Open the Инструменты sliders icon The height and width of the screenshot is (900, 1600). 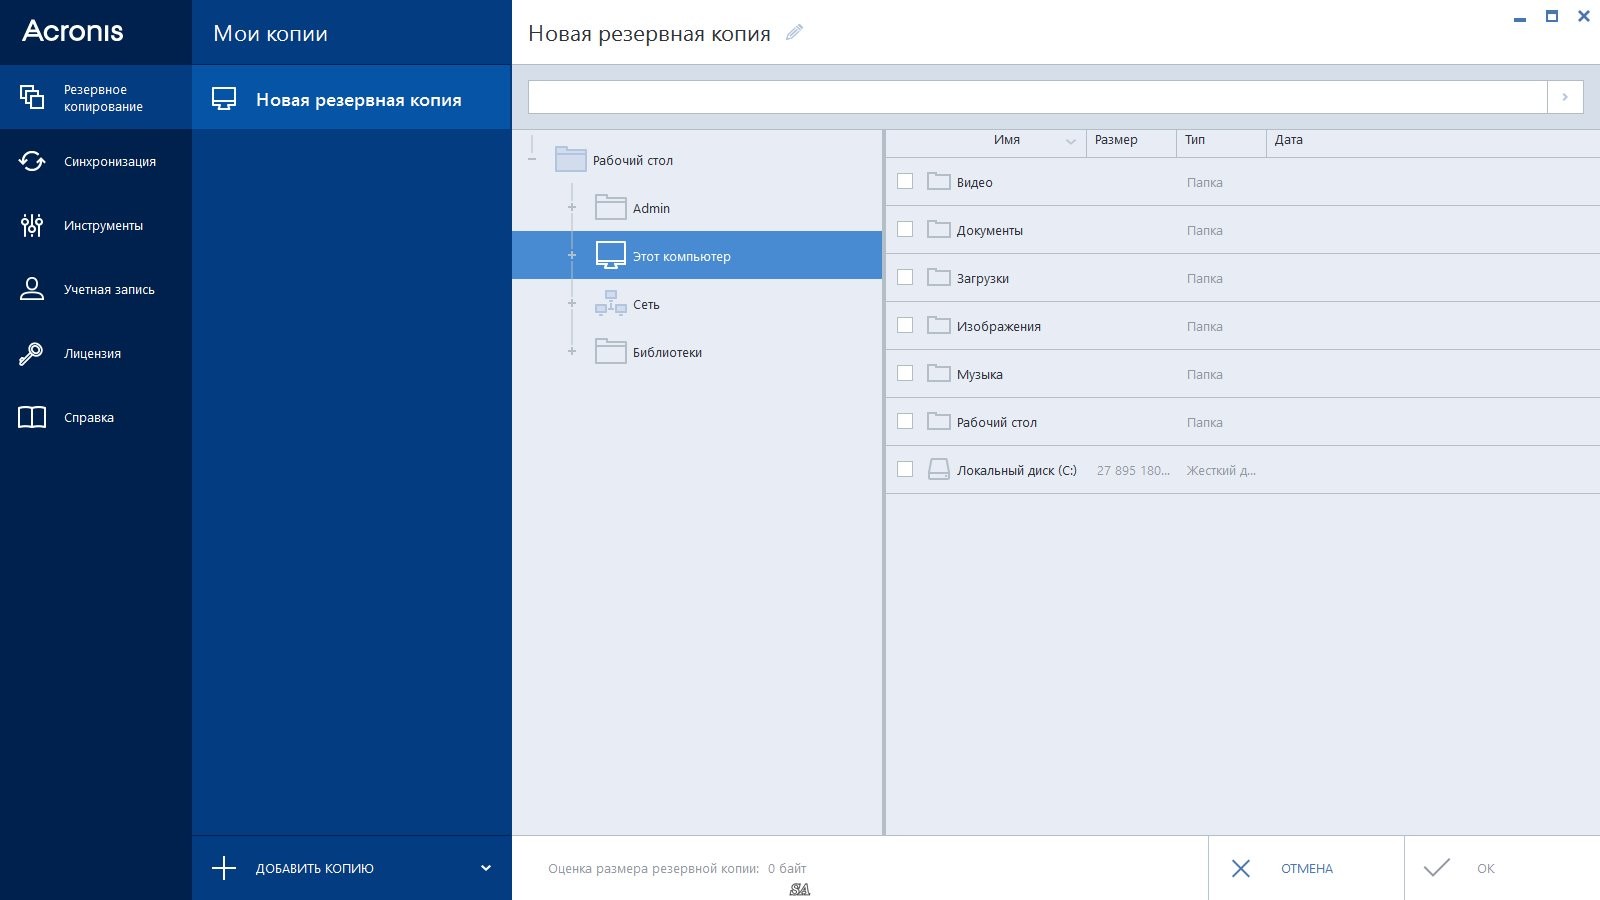tap(32, 225)
